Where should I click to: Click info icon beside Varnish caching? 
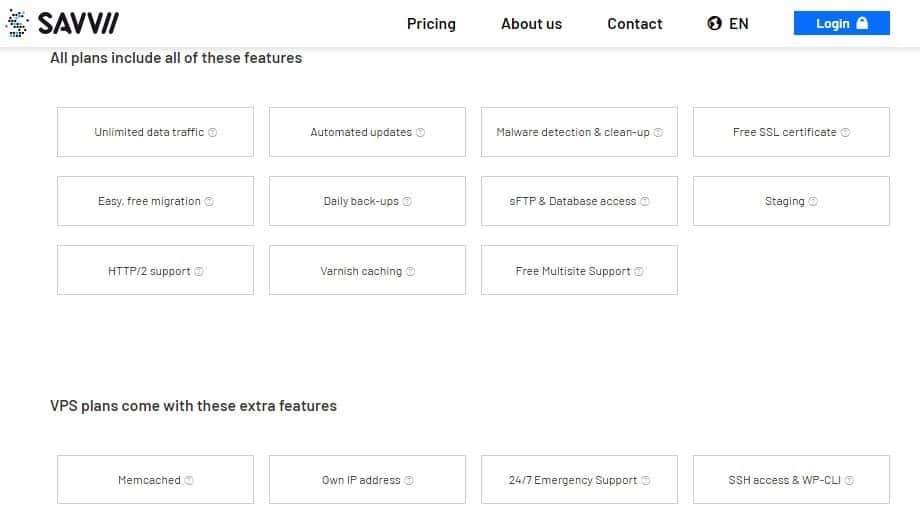410,271
